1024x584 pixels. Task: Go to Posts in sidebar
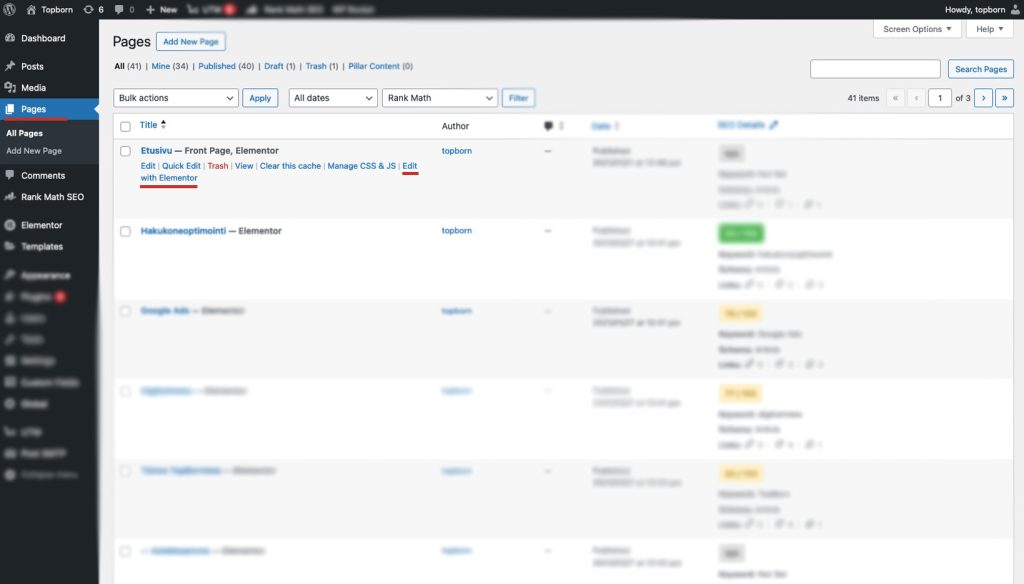pos(32,66)
